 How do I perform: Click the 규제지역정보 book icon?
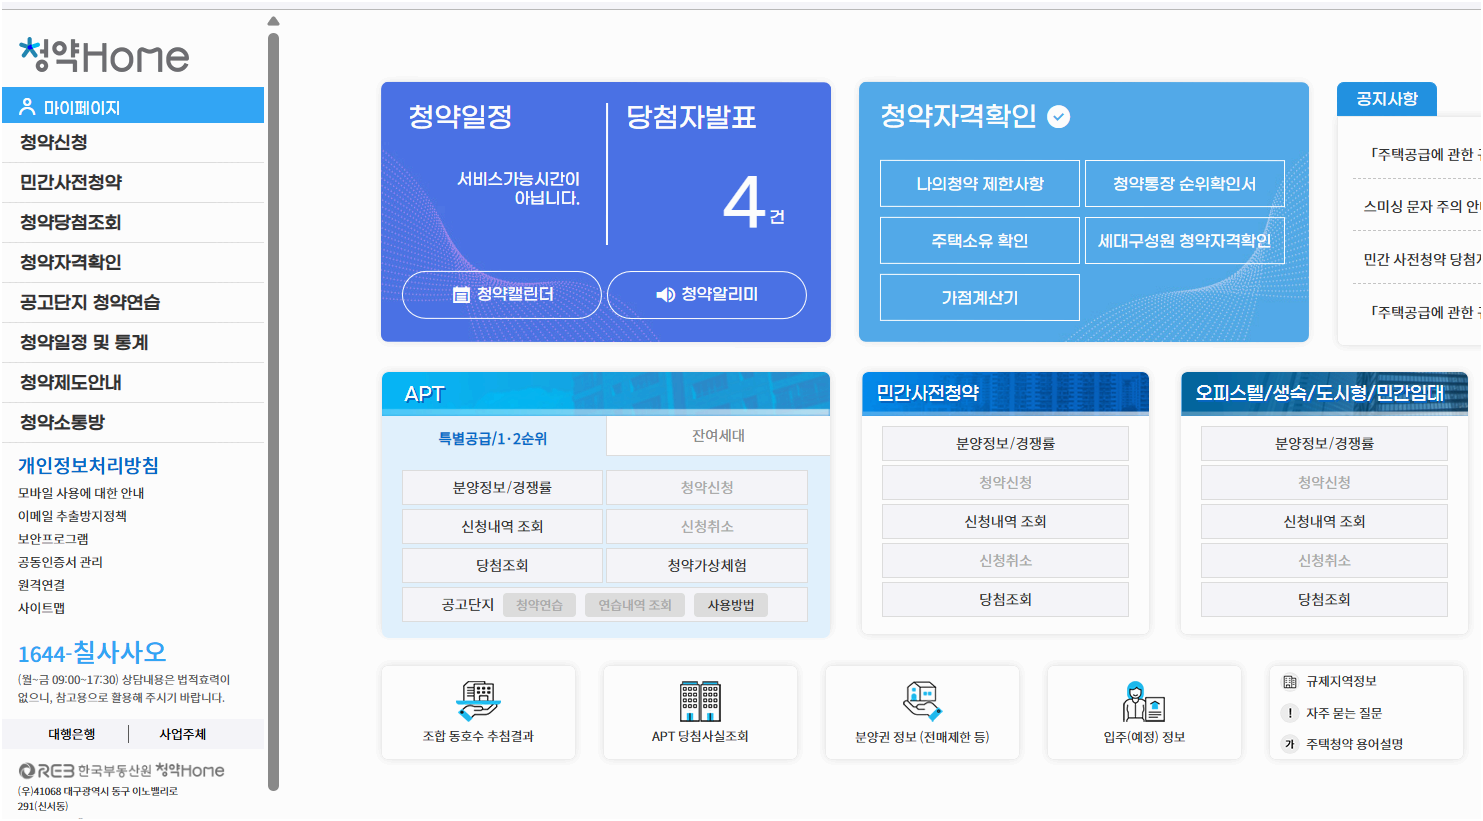[x=1288, y=680]
